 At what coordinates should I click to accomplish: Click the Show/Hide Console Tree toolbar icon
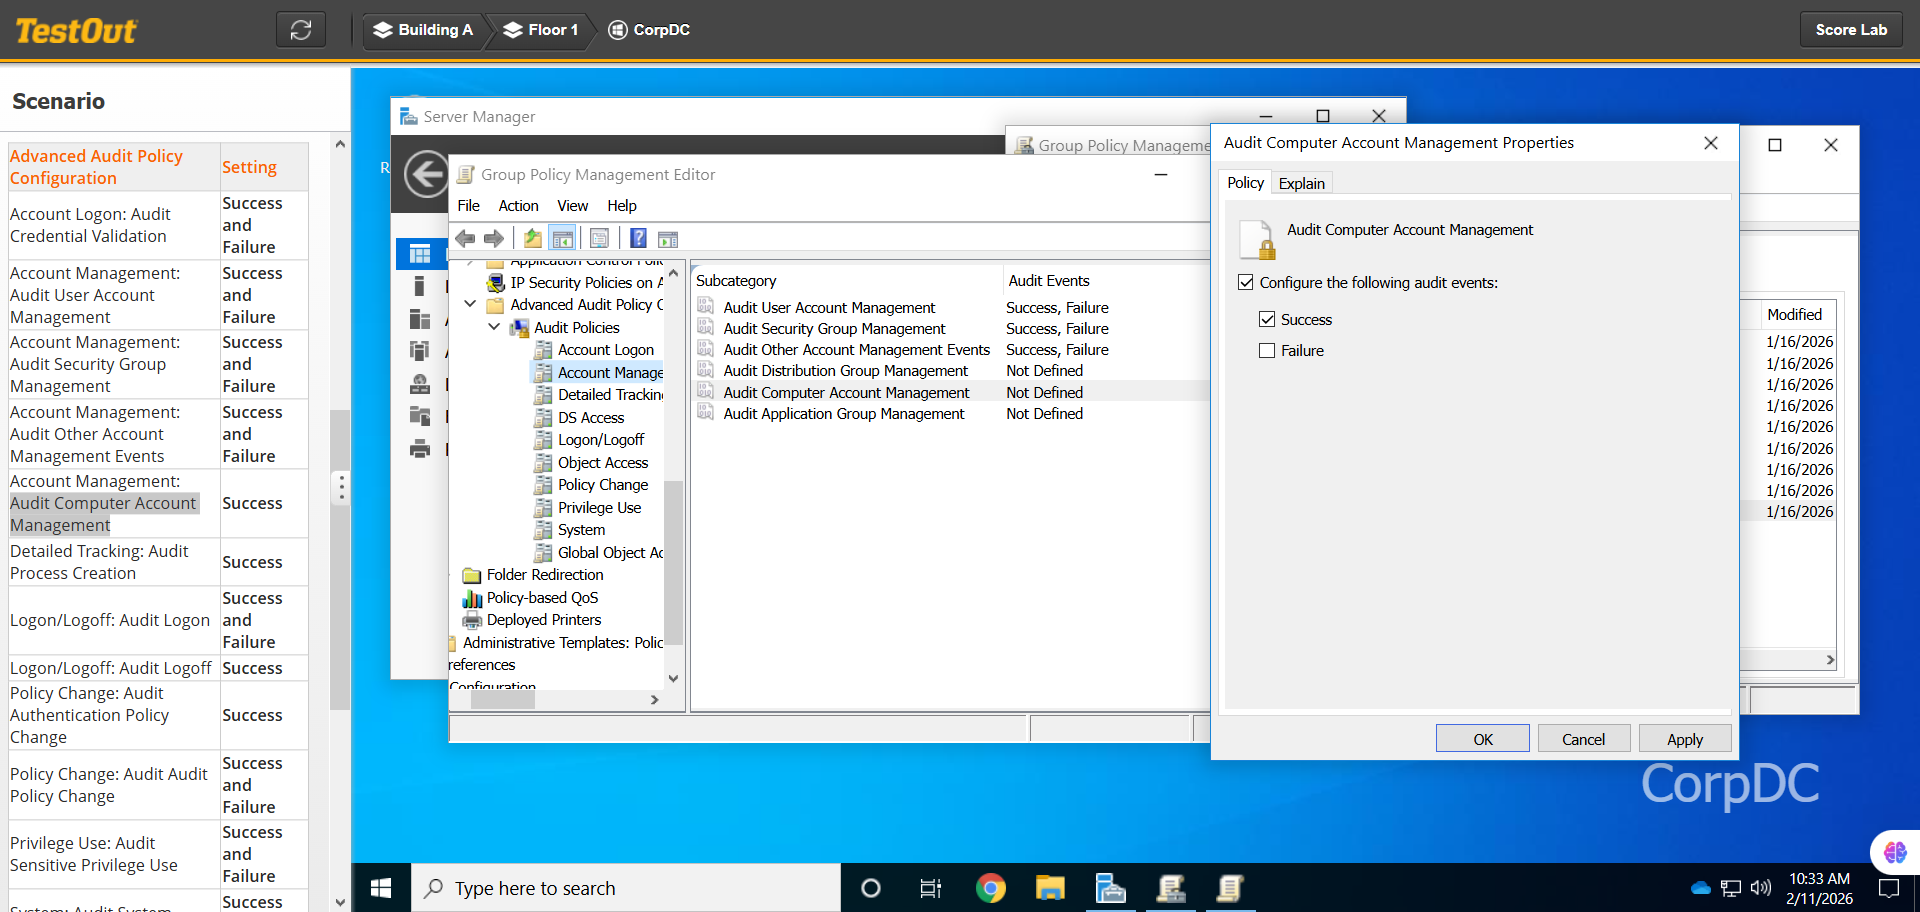pyautogui.click(x=563, y=239)
